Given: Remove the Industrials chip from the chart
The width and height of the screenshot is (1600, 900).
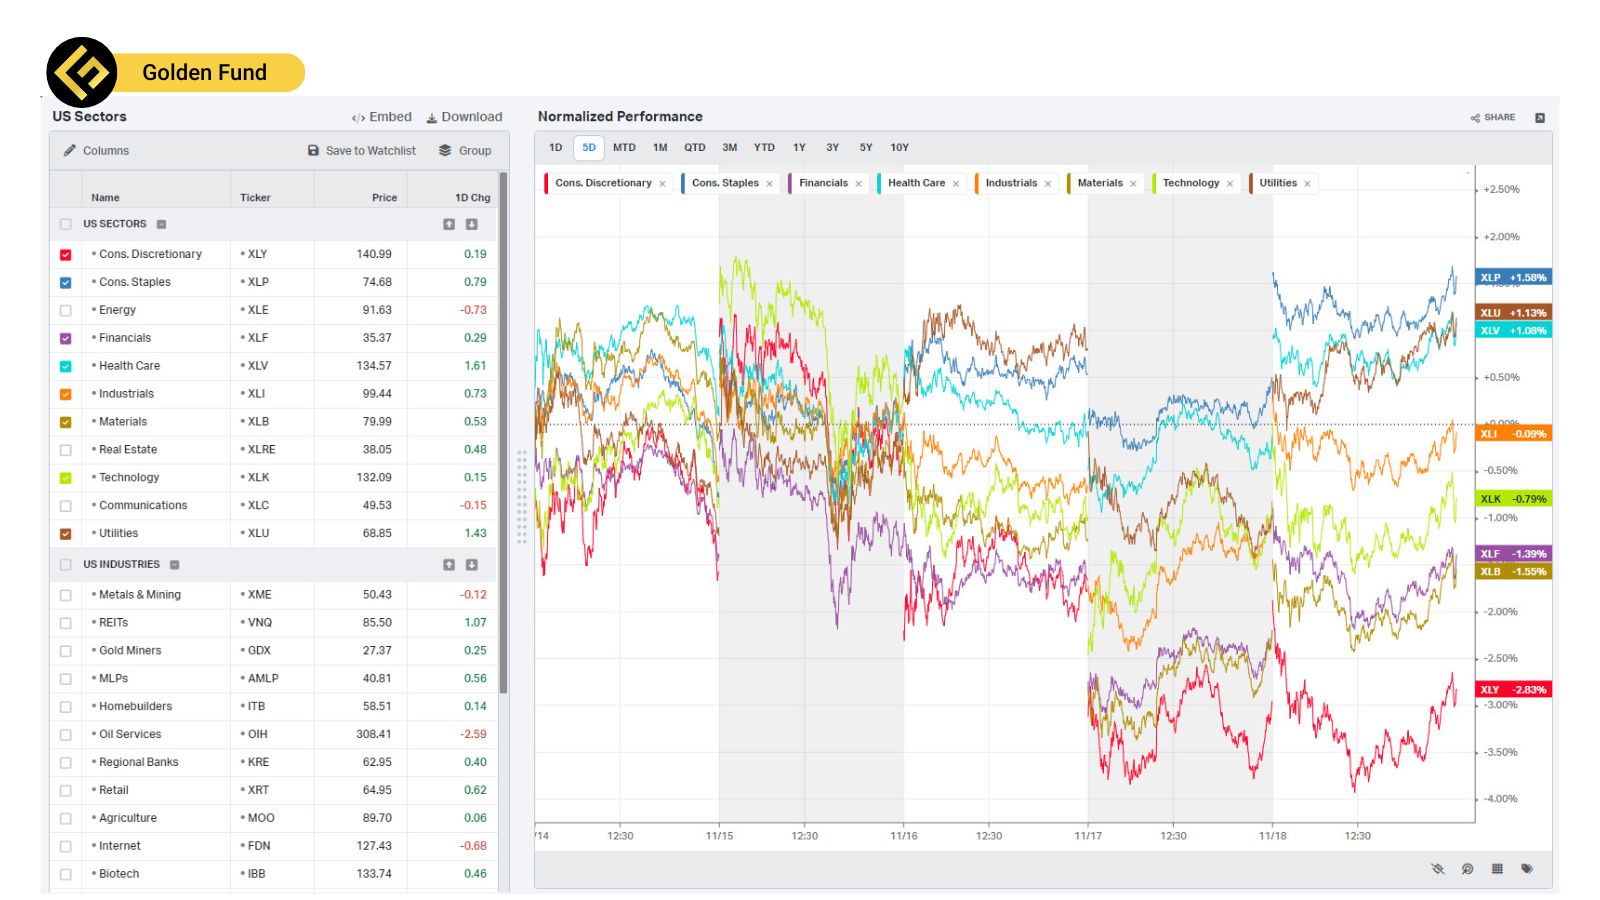Looking at the screenshot, I should pos(1047,184).
